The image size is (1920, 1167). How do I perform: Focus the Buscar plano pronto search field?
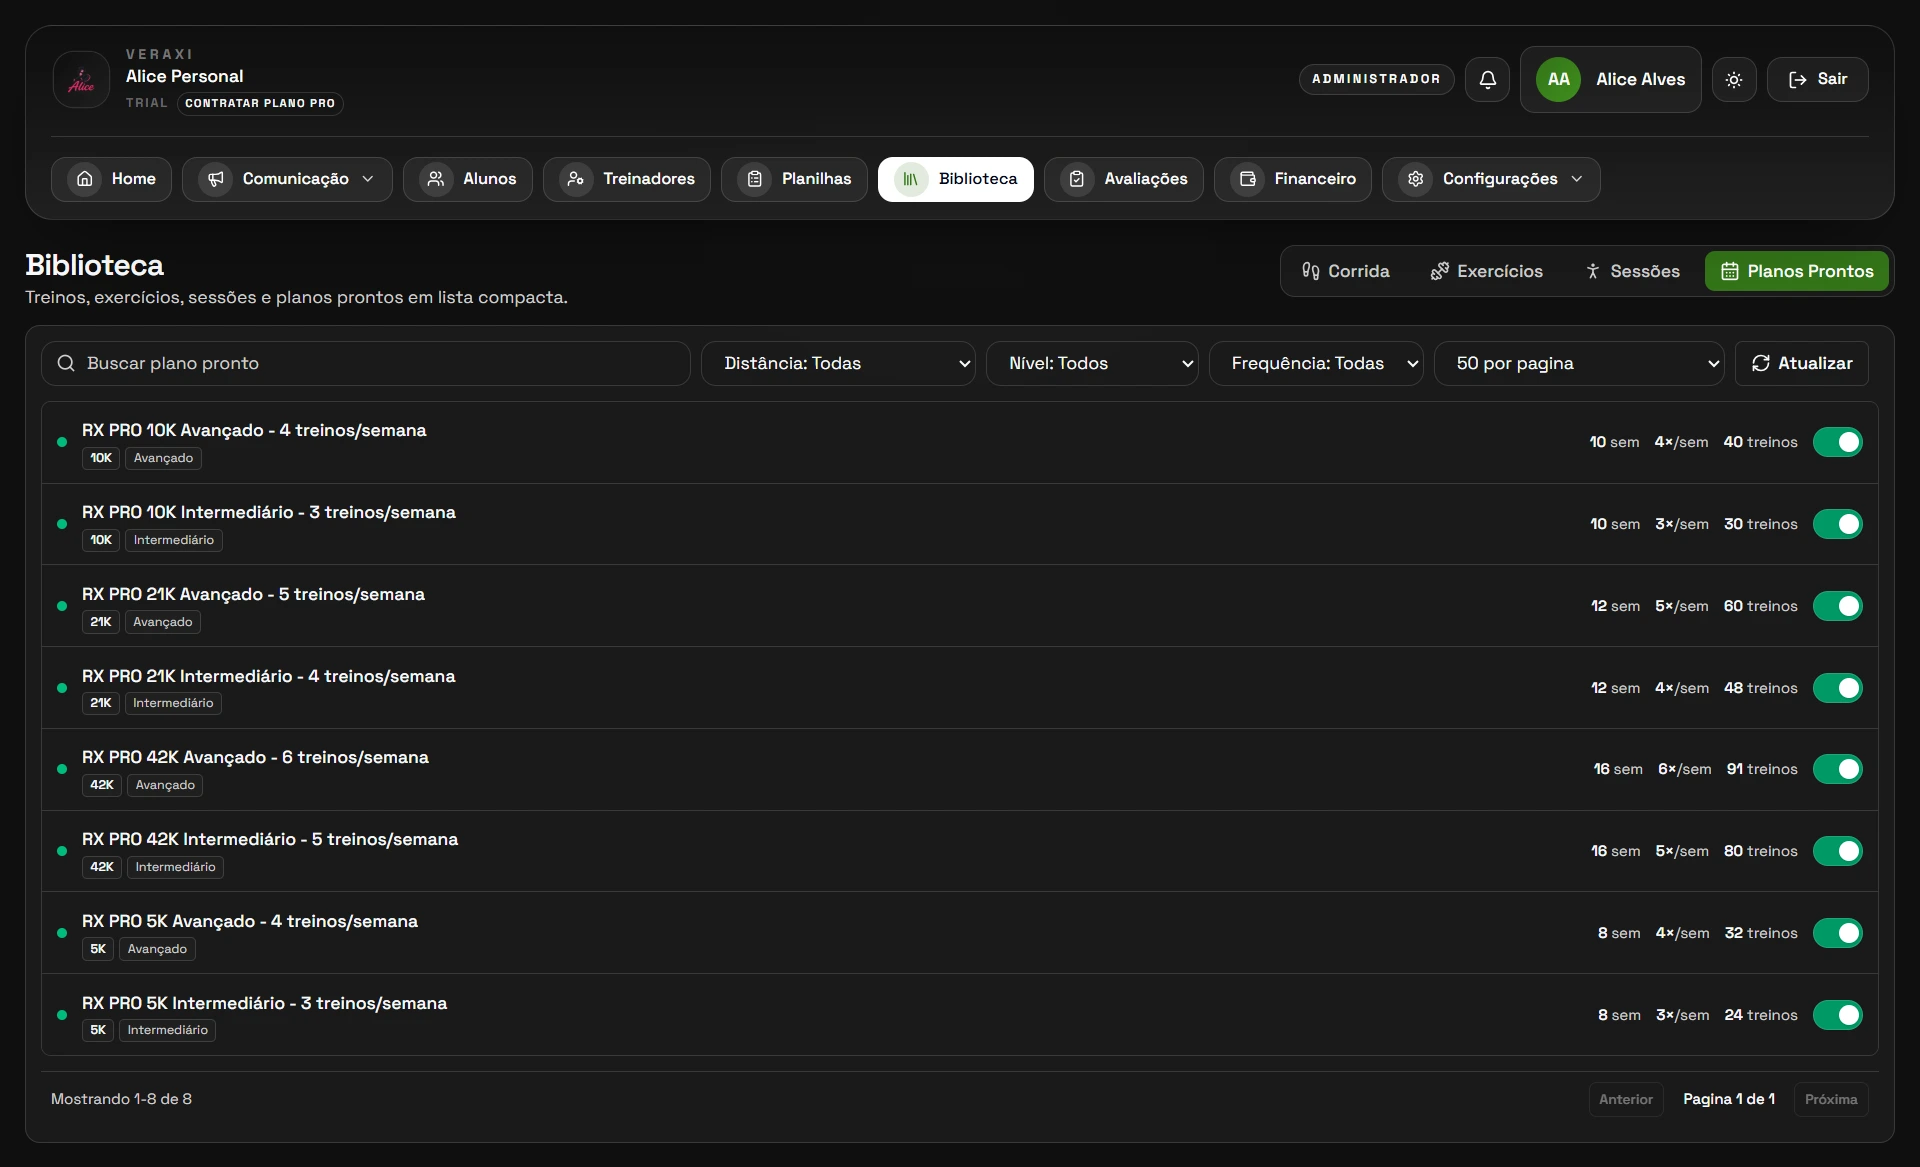(x=366, y=363)
